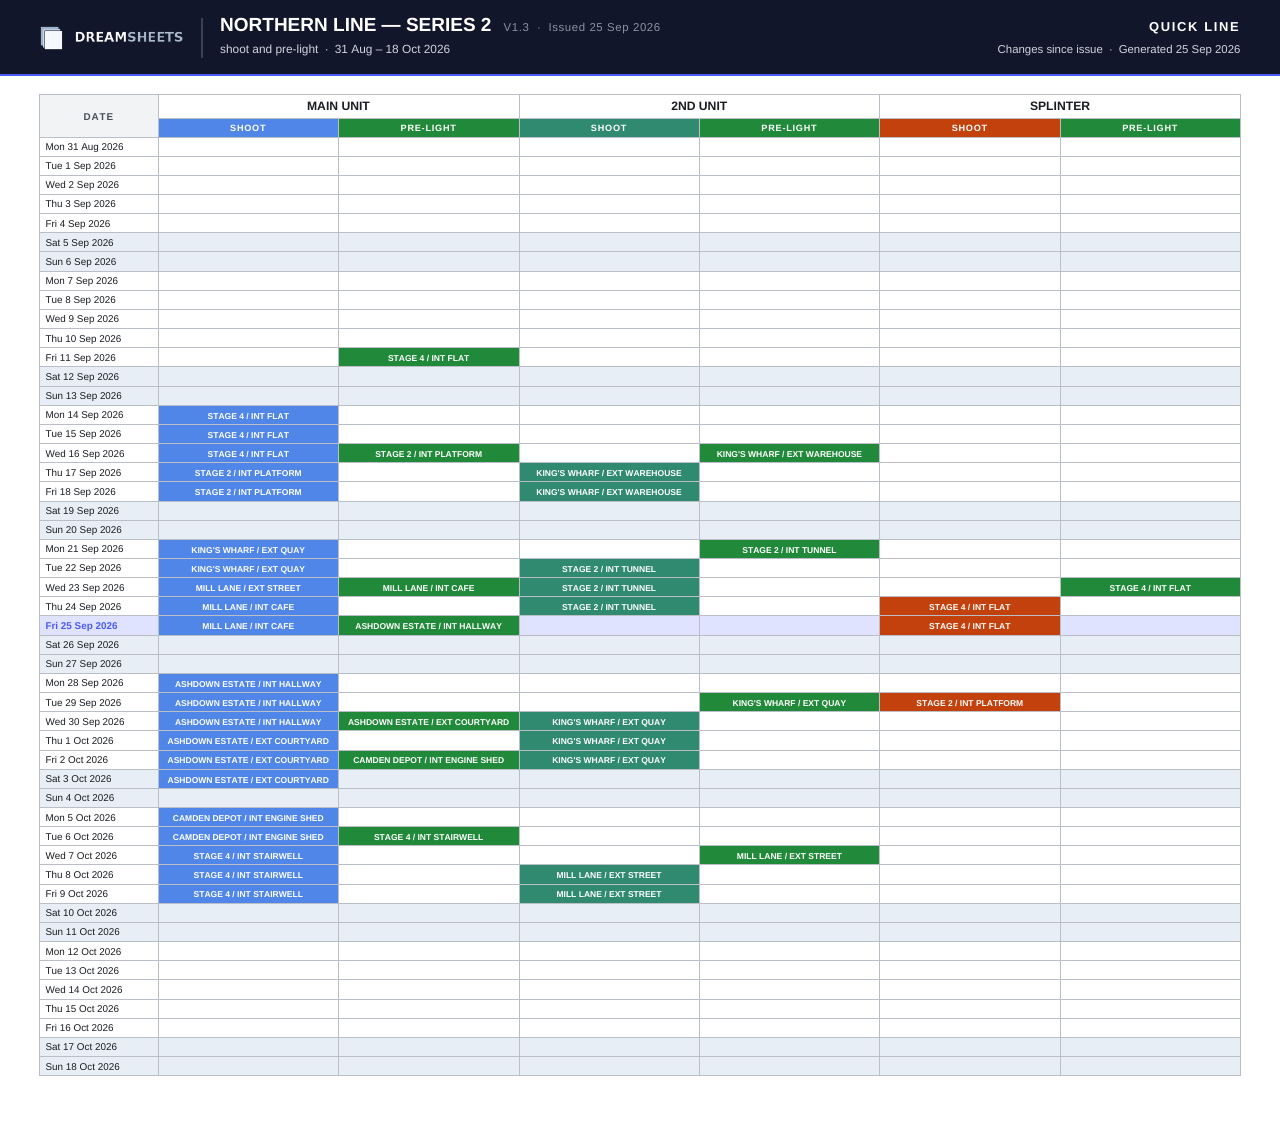
Task: Click the Fri 11 Sep "STAGE 4 / INT FLAT" pre-light cell
Action: click(x=428, y=358)
